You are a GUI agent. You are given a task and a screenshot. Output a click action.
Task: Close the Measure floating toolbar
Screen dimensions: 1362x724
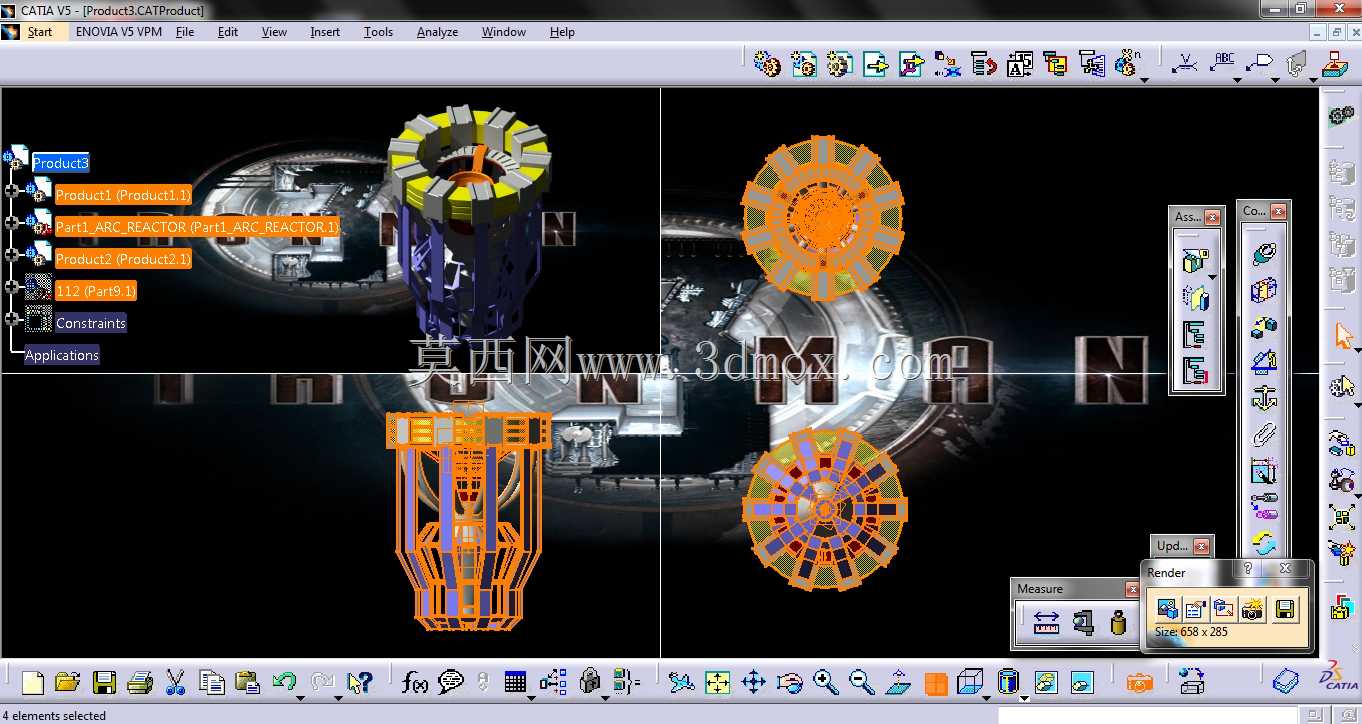1132,589
